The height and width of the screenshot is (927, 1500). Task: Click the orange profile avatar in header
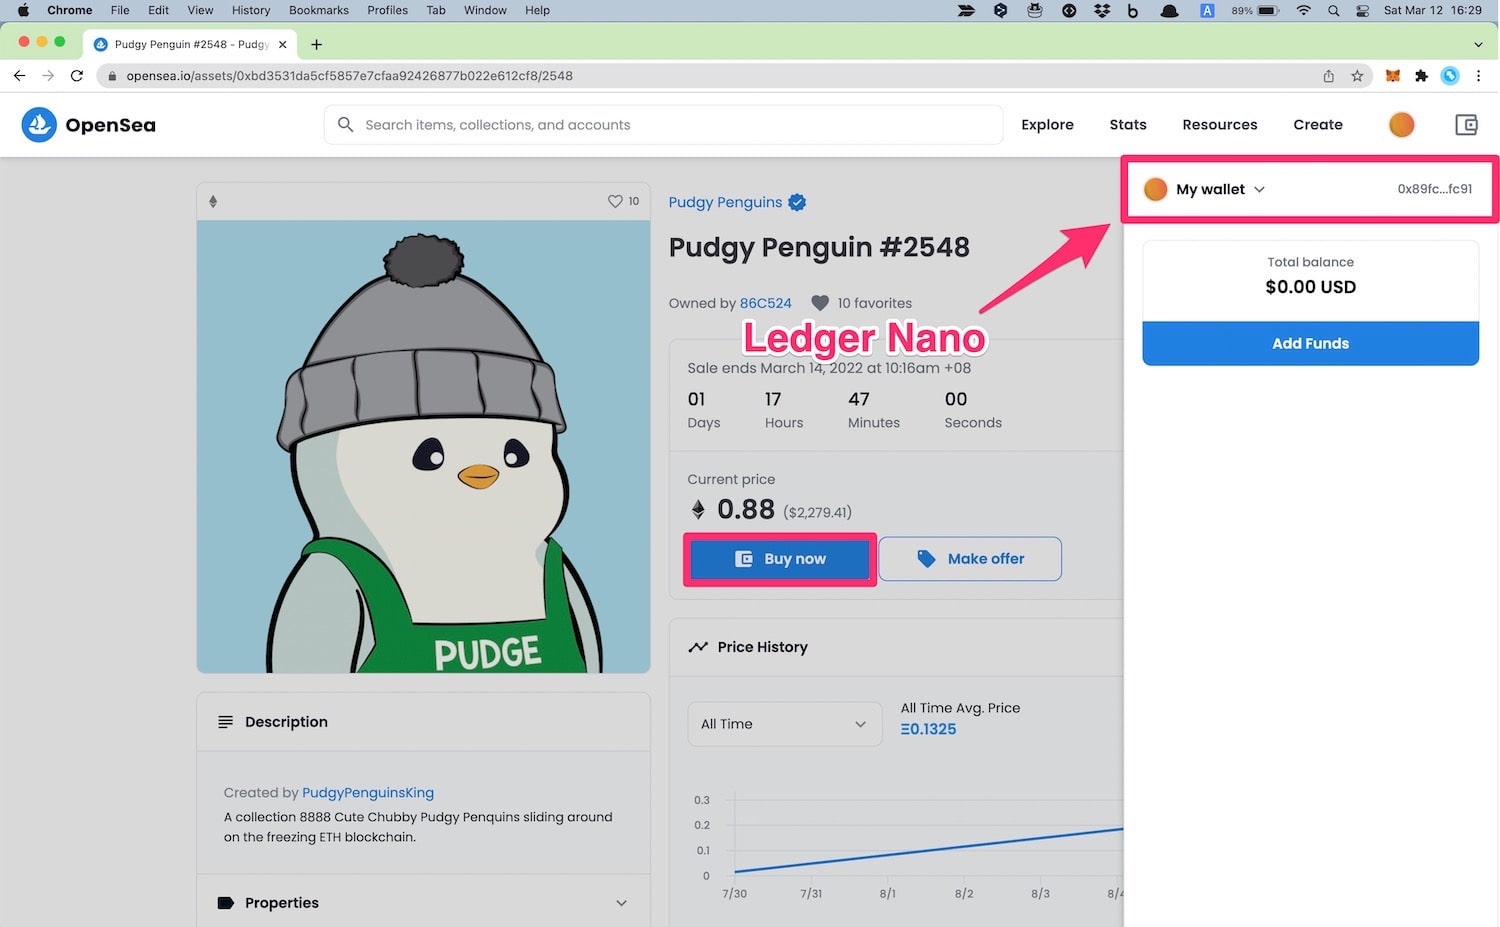coord(1402,125)
